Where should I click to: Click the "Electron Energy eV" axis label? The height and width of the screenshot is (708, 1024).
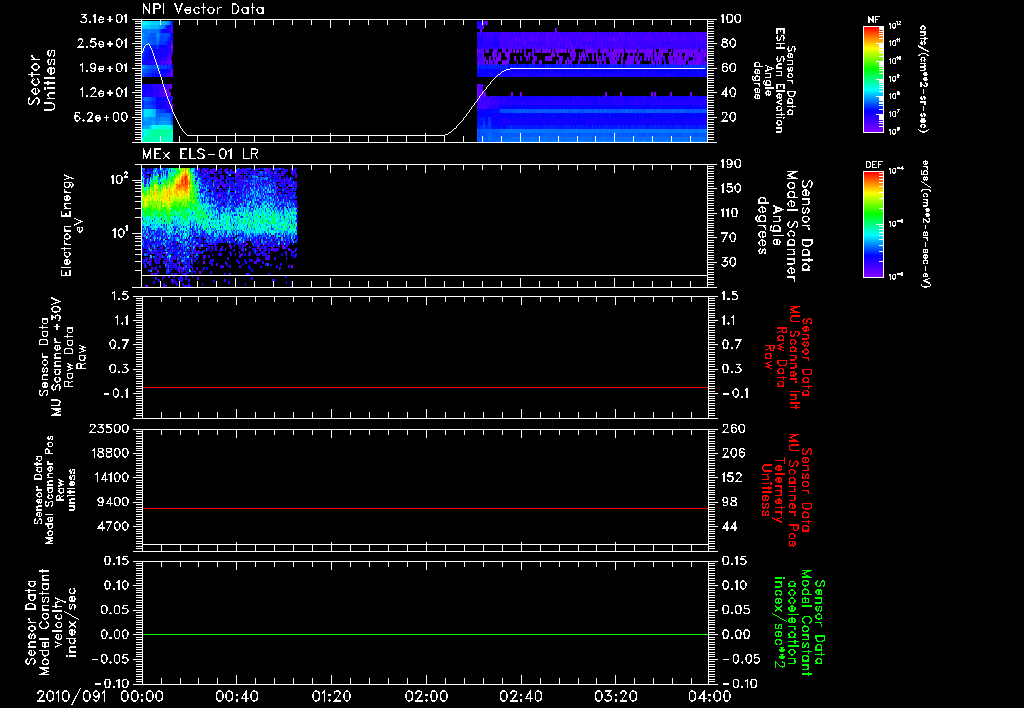click(72, 225)
